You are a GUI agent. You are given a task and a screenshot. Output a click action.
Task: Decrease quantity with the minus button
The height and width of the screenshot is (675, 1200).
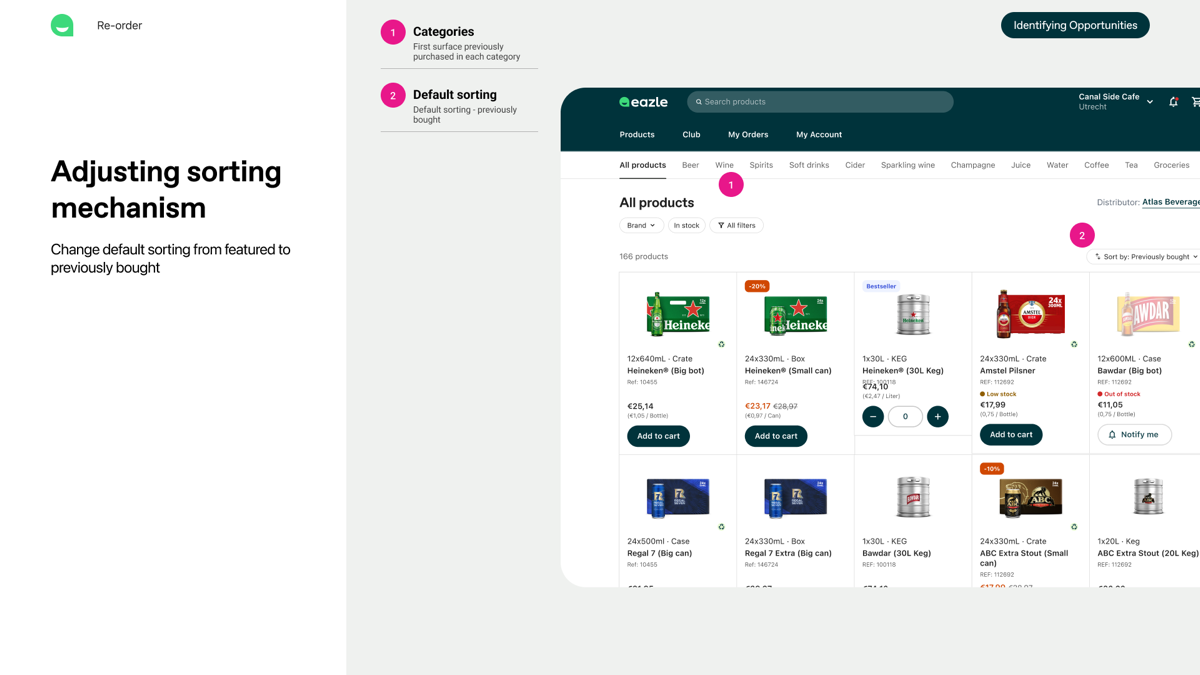[x=873, y=416]
